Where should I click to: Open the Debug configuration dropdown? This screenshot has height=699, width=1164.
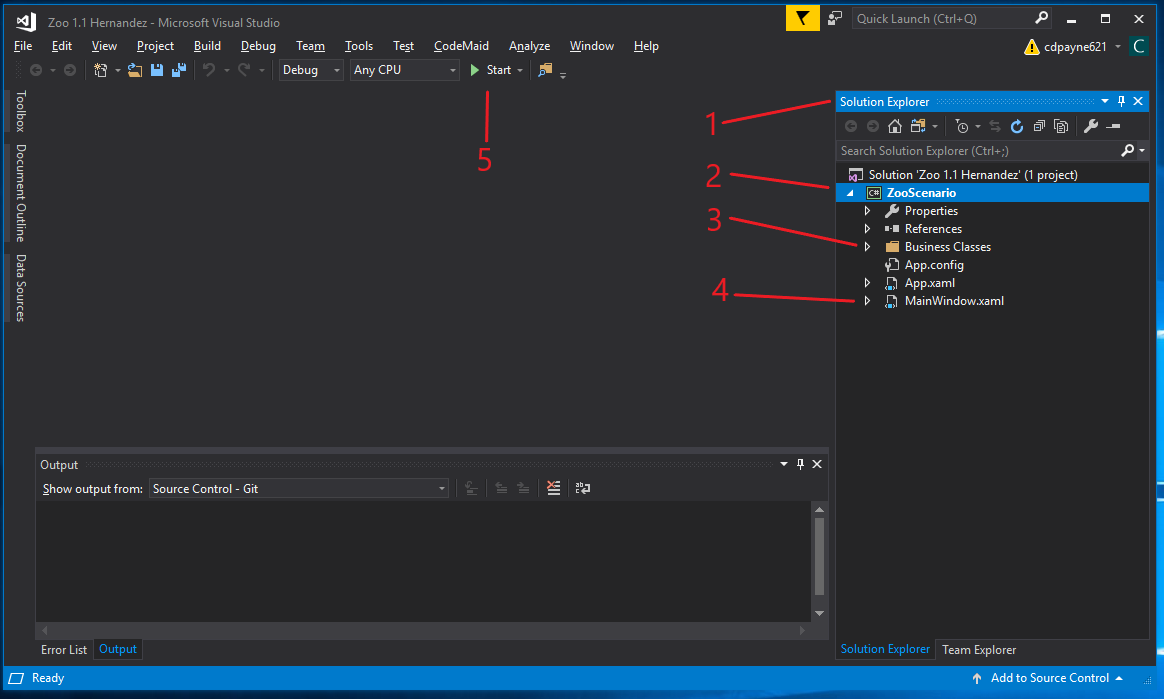311,70
